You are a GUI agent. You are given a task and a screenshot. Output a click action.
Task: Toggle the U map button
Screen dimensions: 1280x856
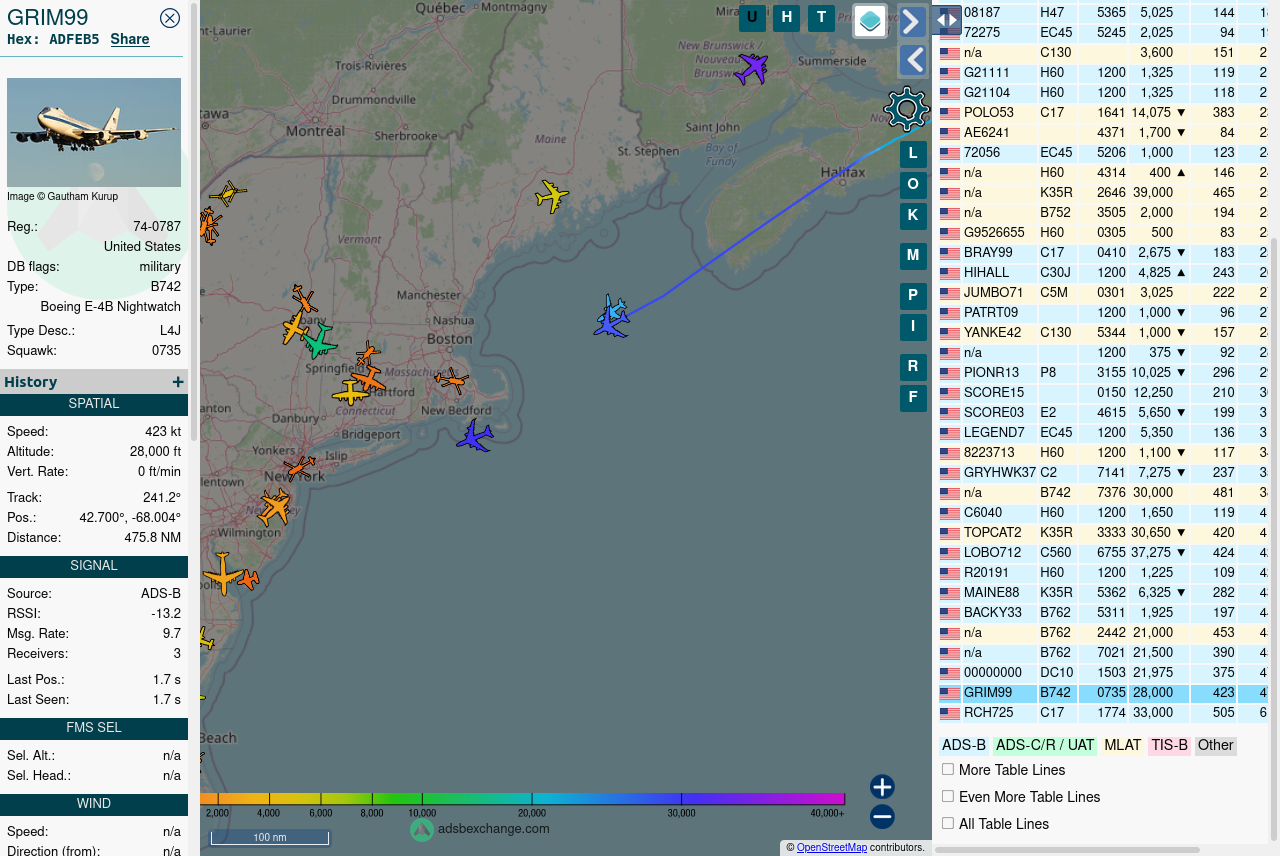(752, 17)
